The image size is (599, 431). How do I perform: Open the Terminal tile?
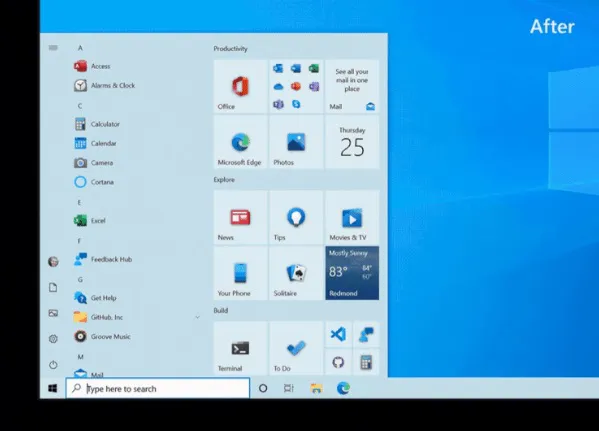240,348
